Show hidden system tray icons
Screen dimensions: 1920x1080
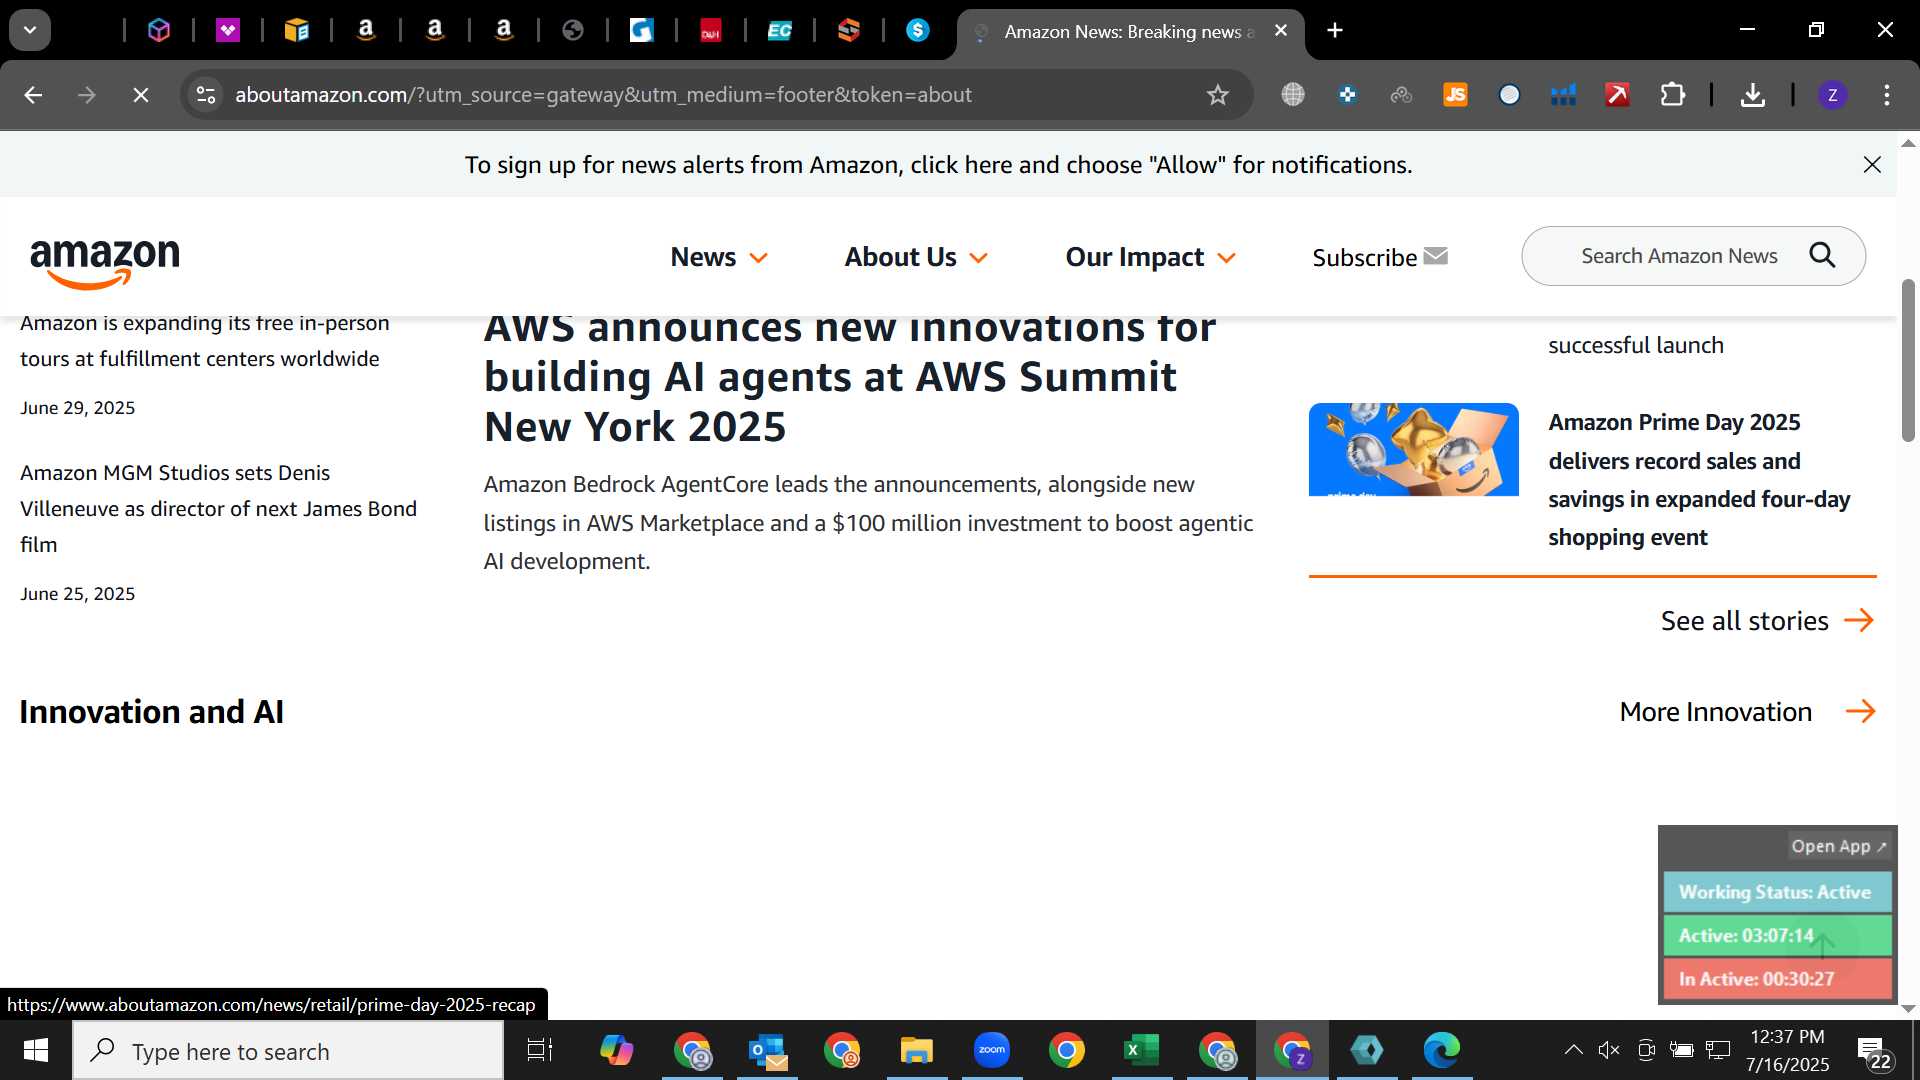1573,1050
